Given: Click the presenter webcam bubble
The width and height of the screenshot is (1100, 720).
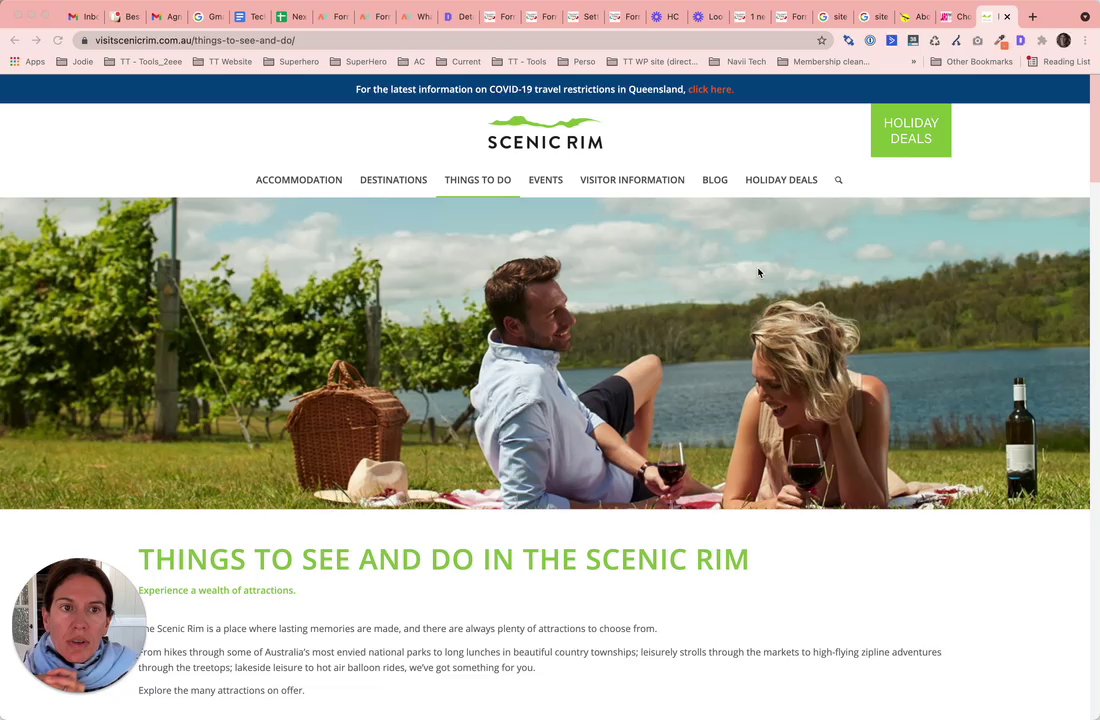Looking at the screenshot, I should (79, 625).
